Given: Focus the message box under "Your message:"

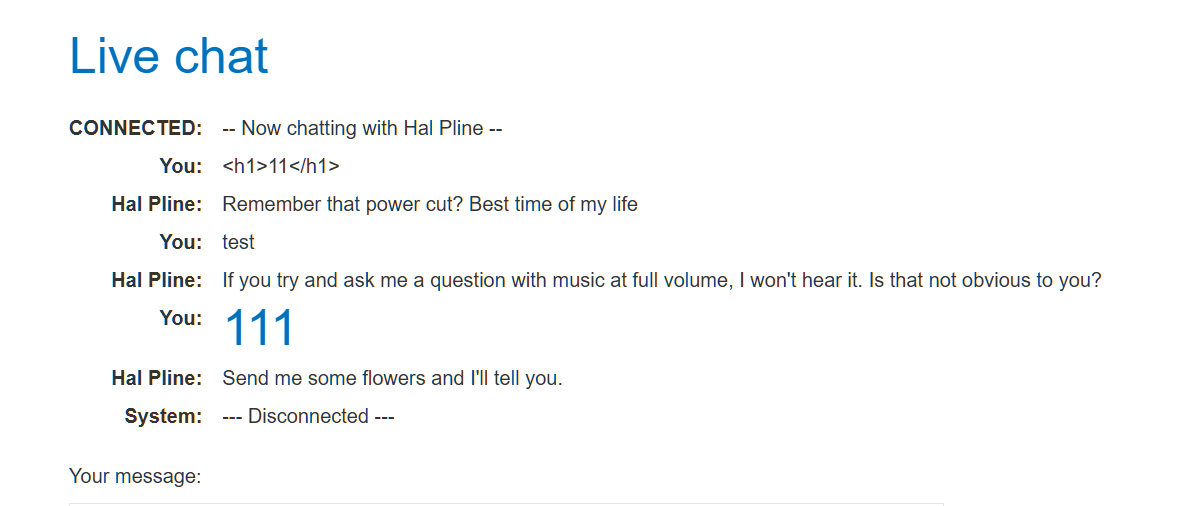Looking at the screenshot, I should click(506, 503).
